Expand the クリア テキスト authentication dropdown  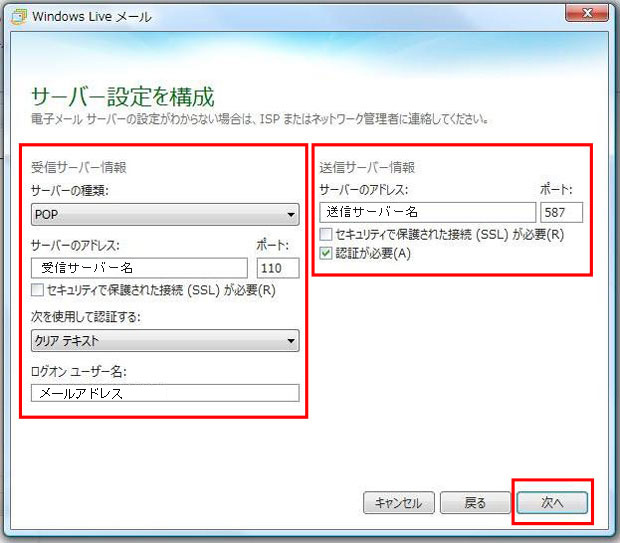pyautogui.click(x=165, y=341)
